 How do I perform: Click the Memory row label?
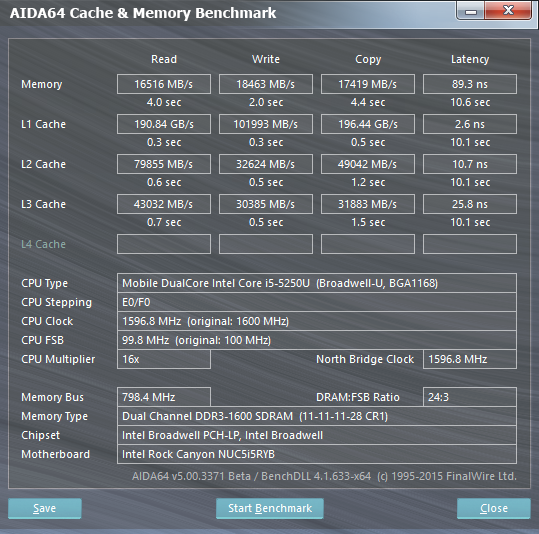click(42, 84)
